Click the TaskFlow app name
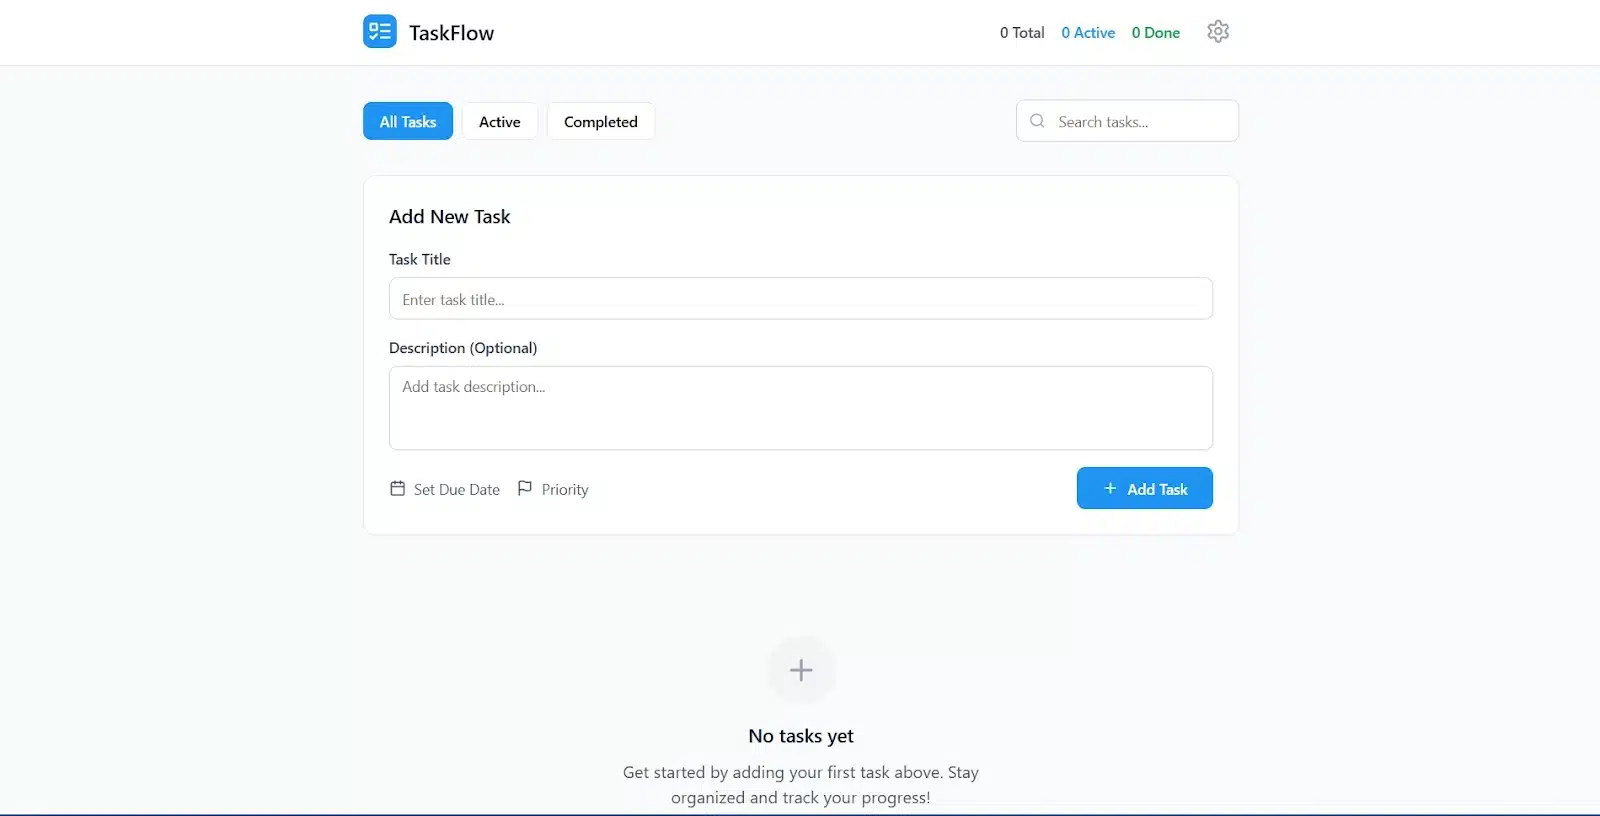The height and width of the screenshot is (816, 1600). (451, 33)
